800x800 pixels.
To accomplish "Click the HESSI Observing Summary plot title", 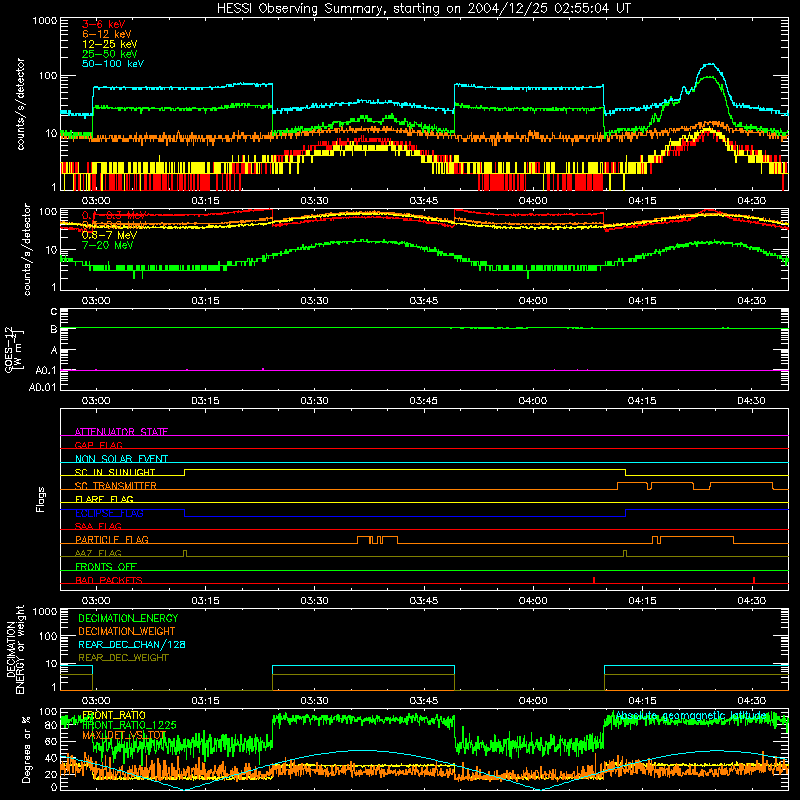I will (423, 8).
